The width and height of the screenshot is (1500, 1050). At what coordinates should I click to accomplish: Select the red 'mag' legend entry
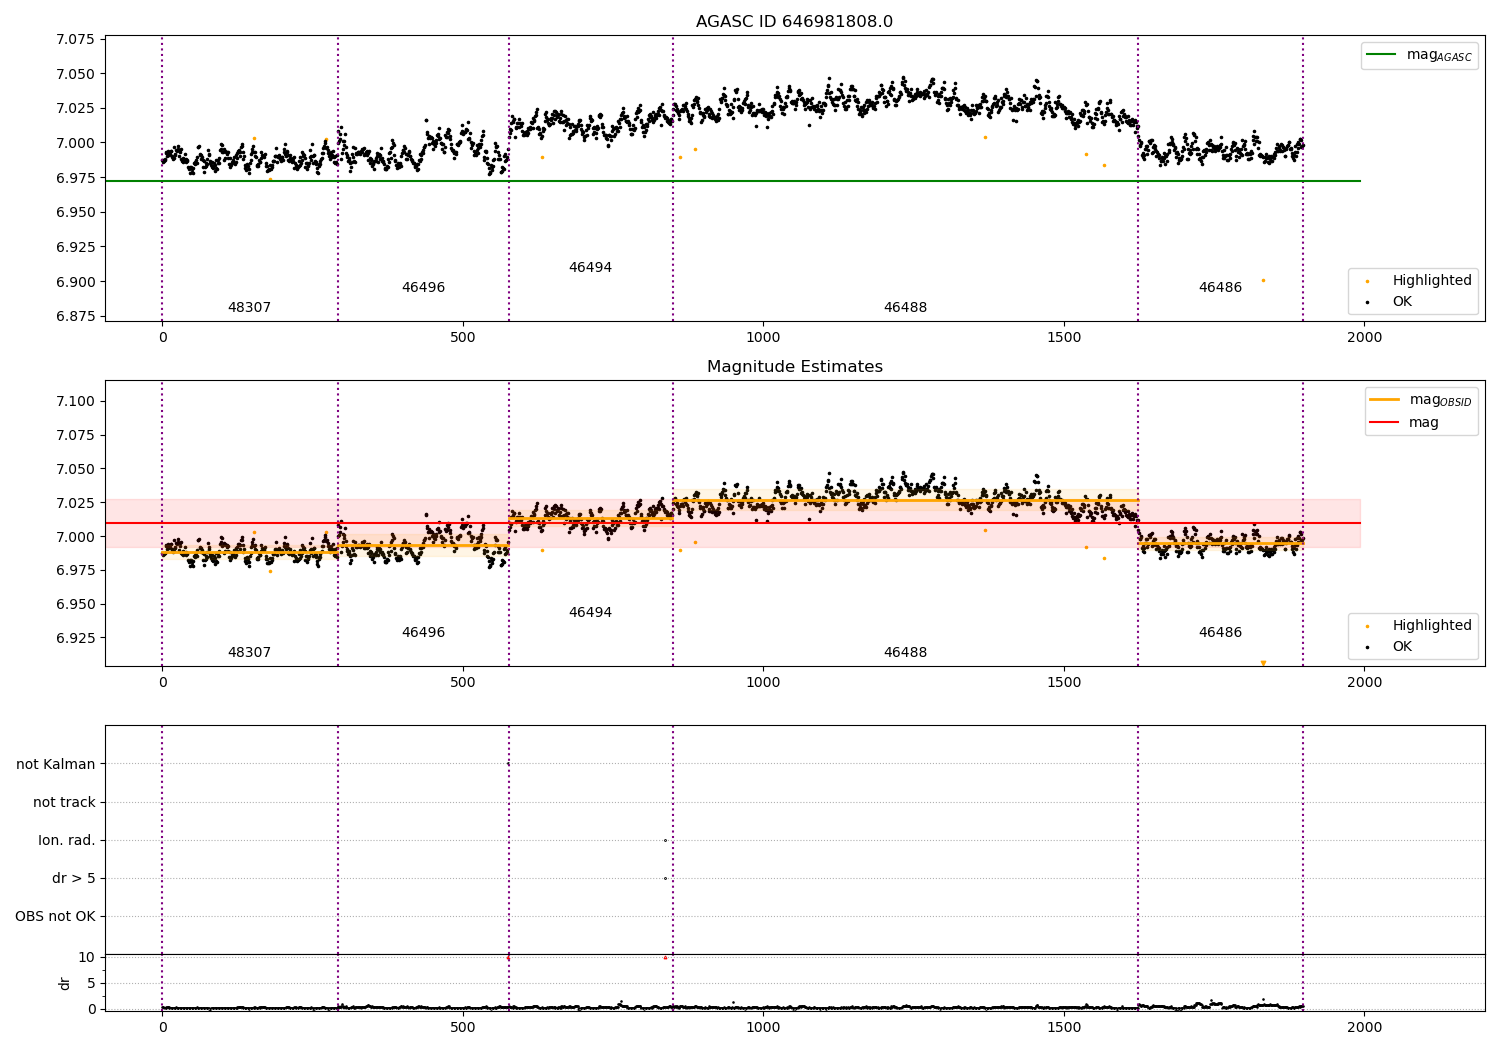[1404, 423]
